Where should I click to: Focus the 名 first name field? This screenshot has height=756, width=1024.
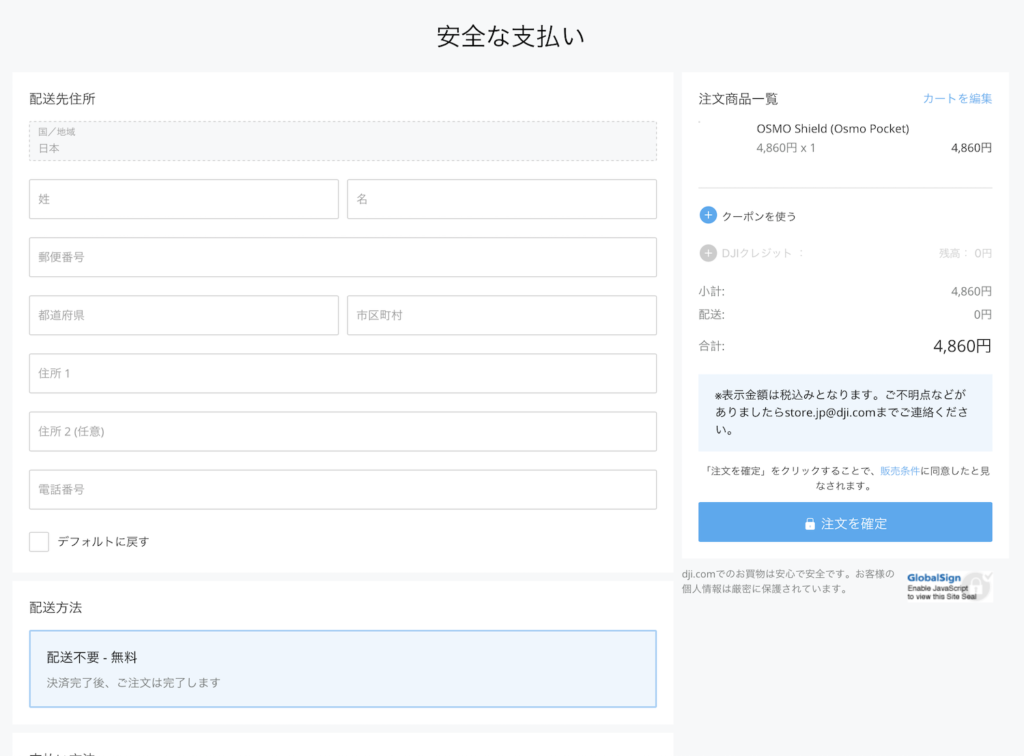click(502, 199)
